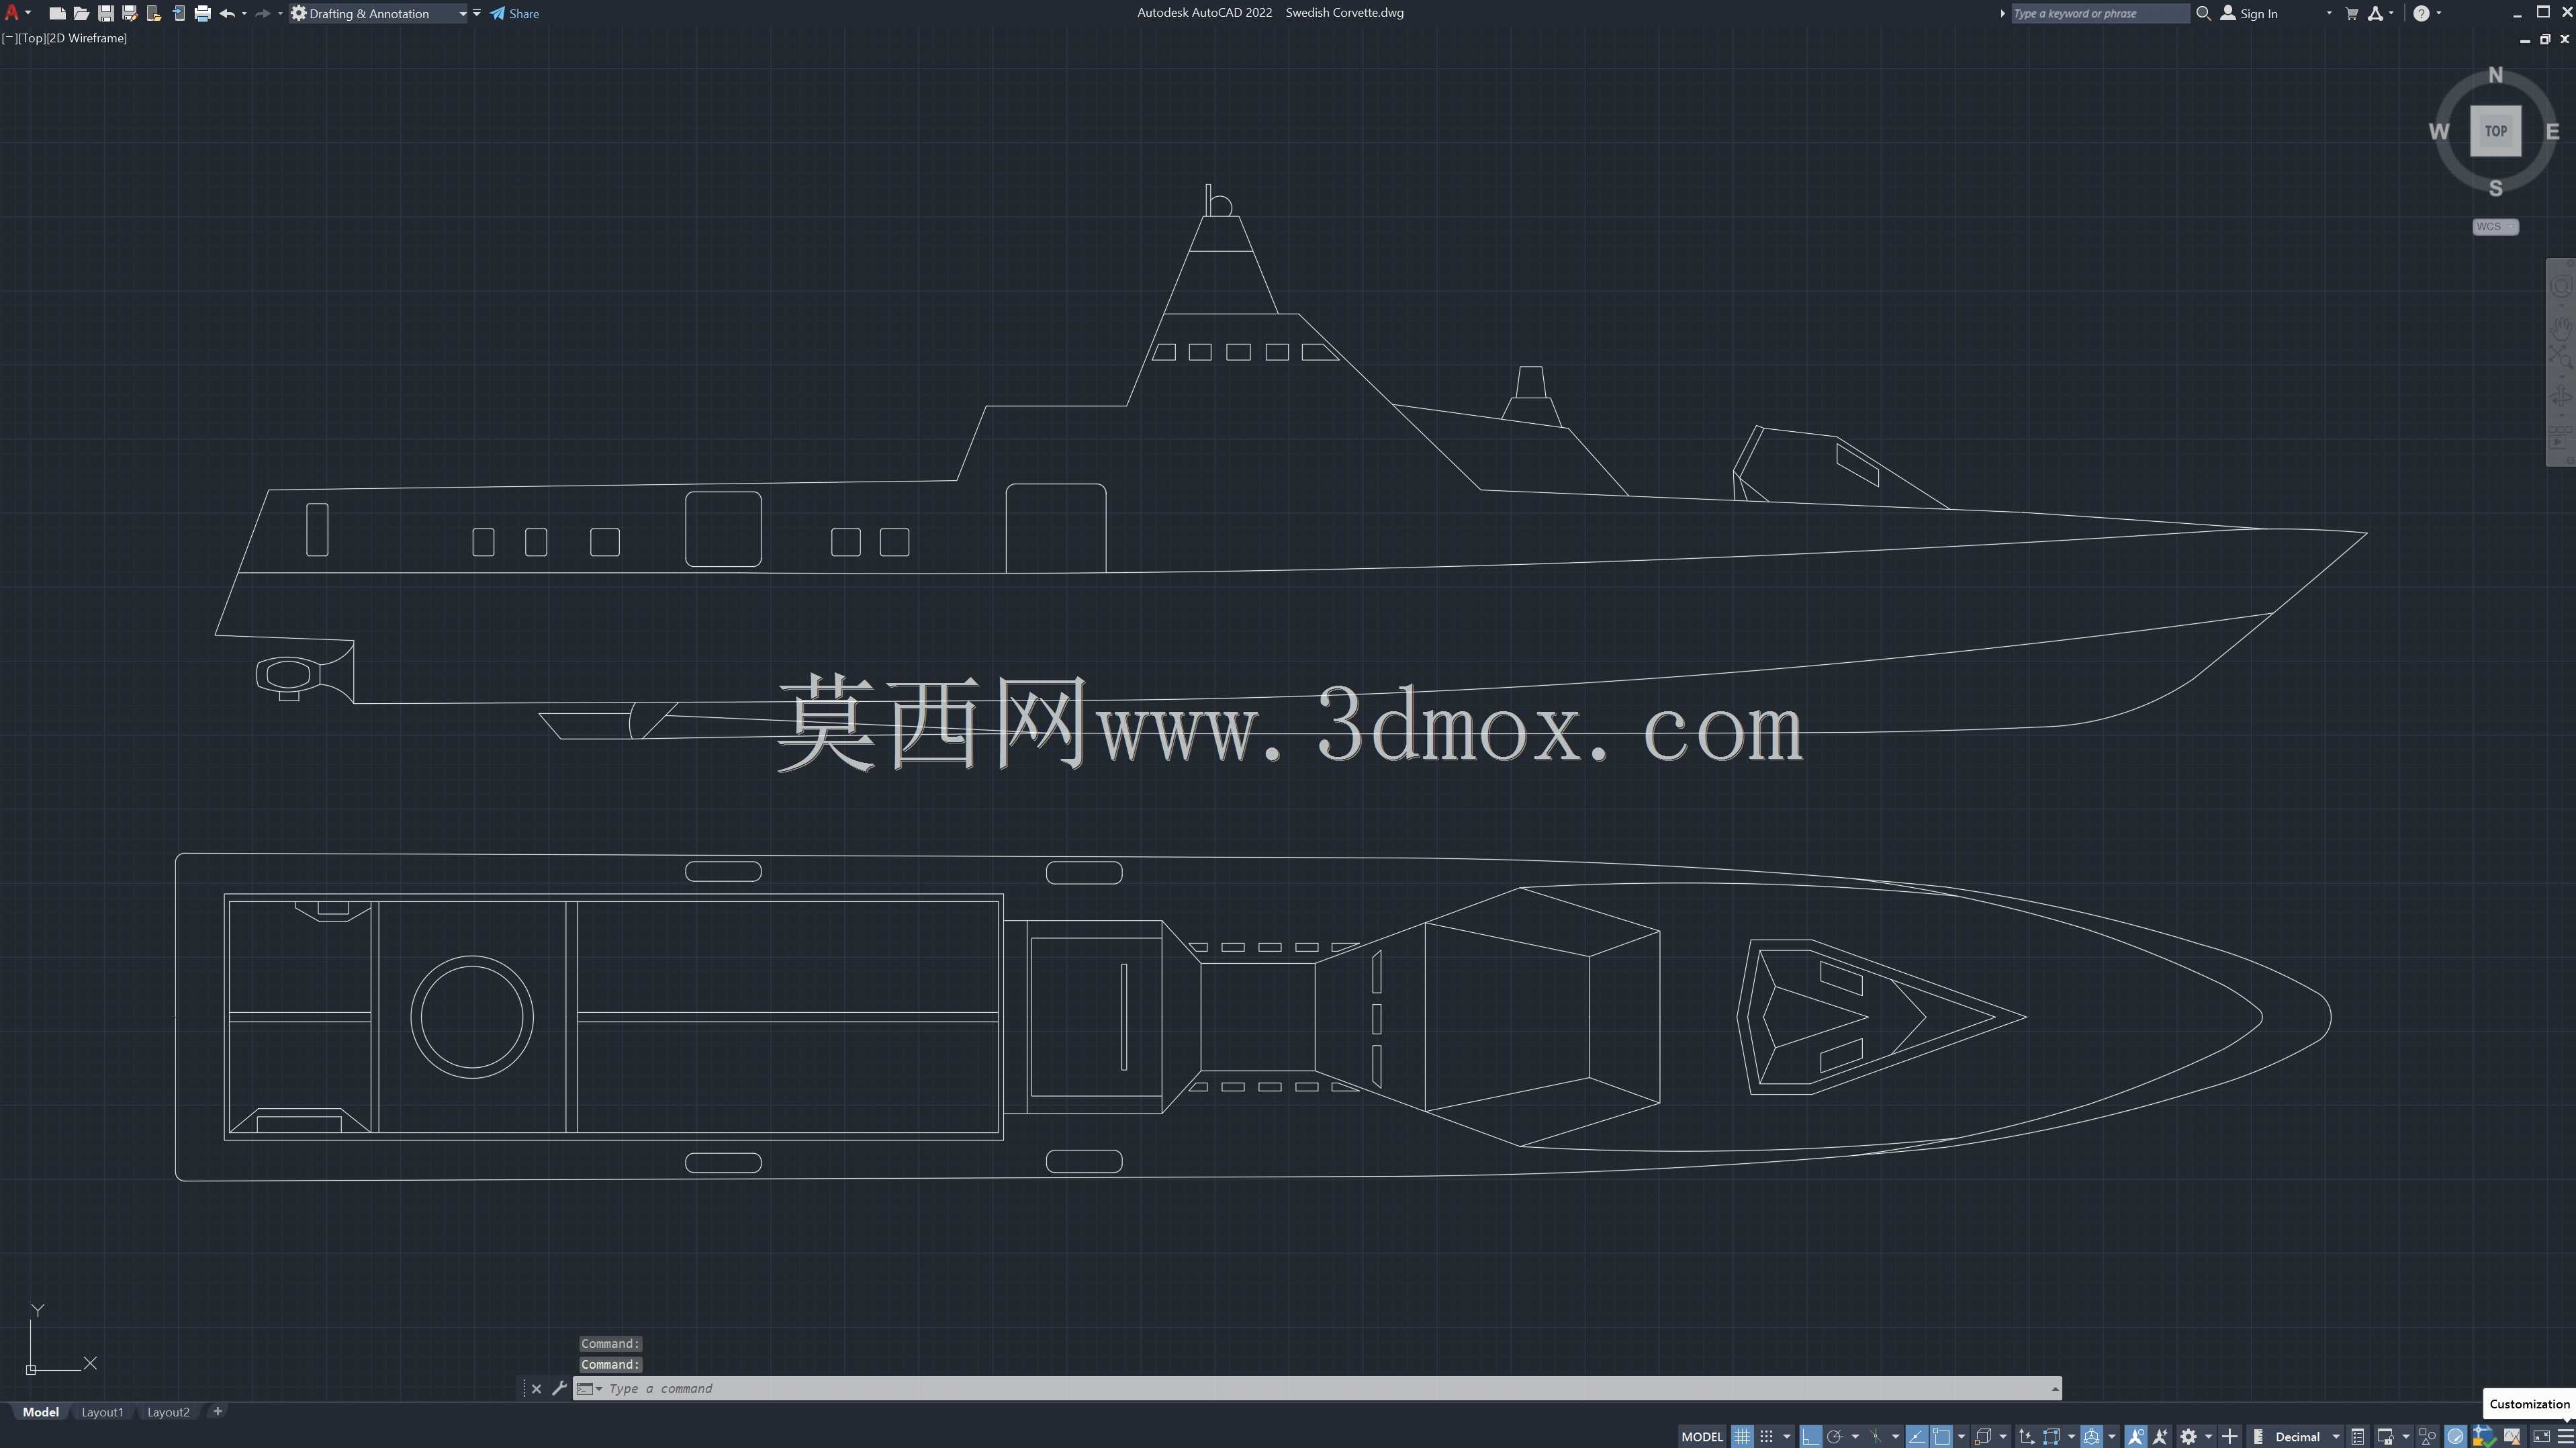Click the Lock UI icon

2385,1437
